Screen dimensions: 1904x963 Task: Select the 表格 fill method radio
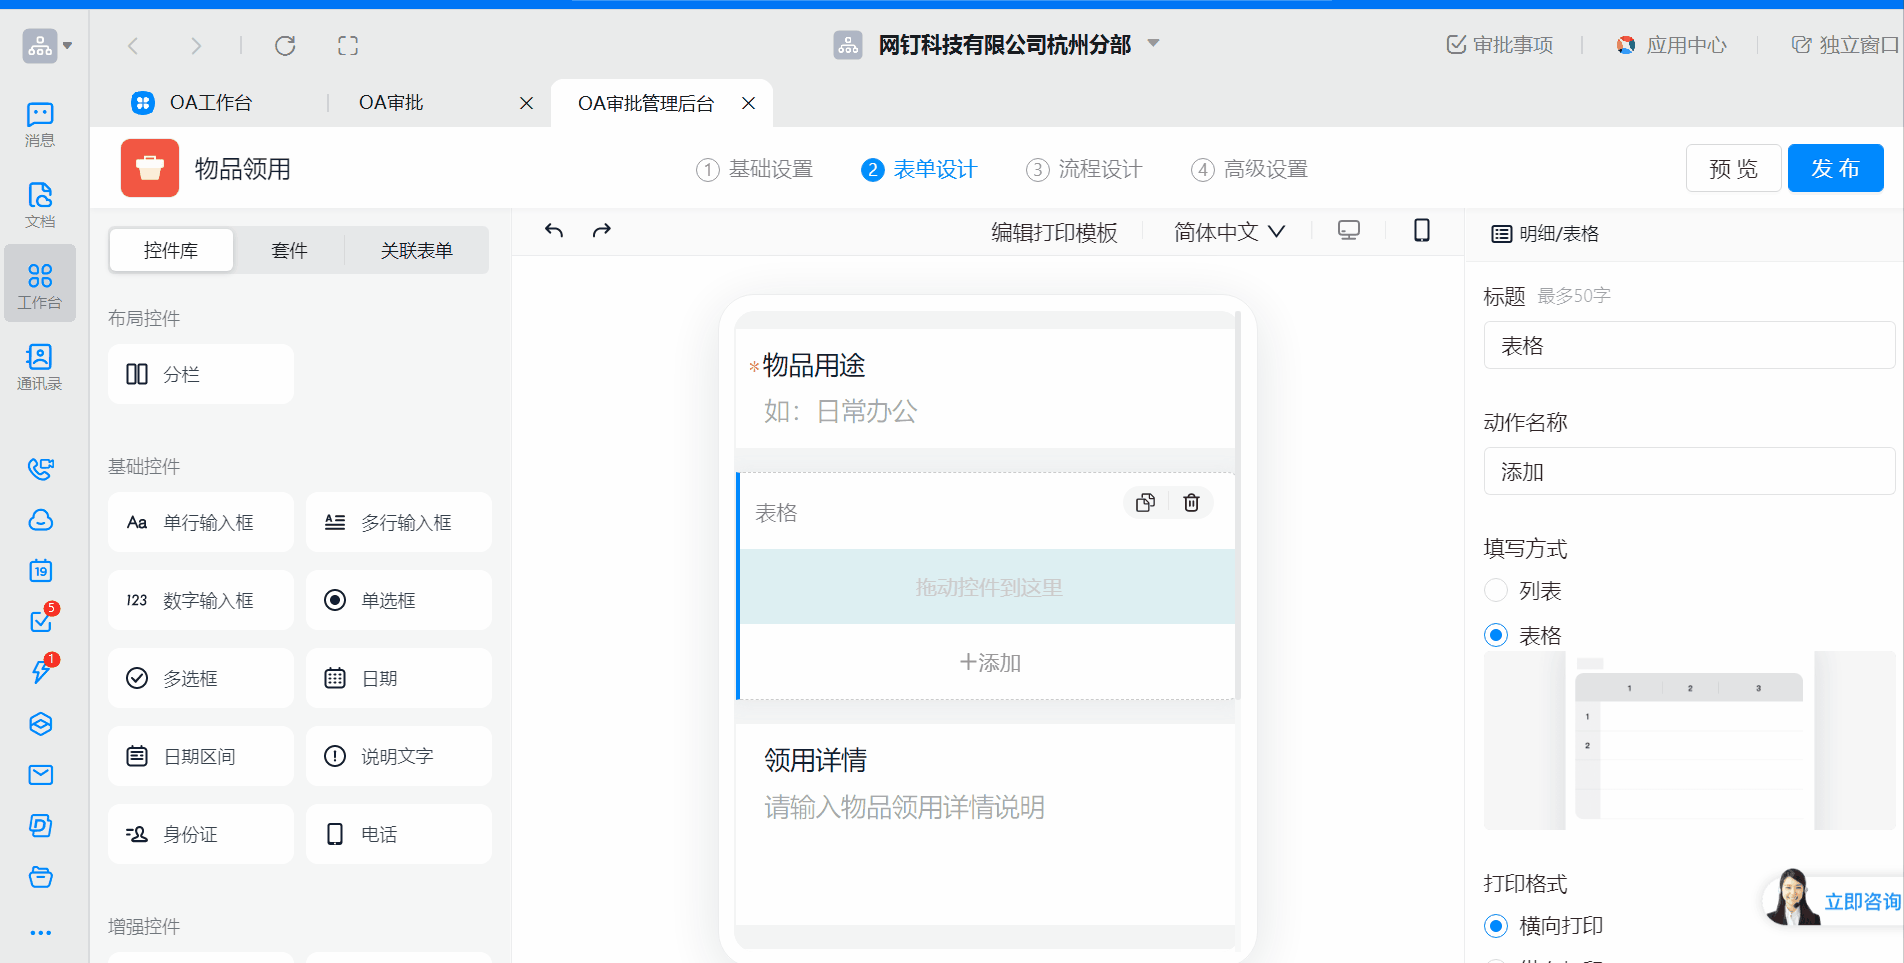click(1496, 635)
